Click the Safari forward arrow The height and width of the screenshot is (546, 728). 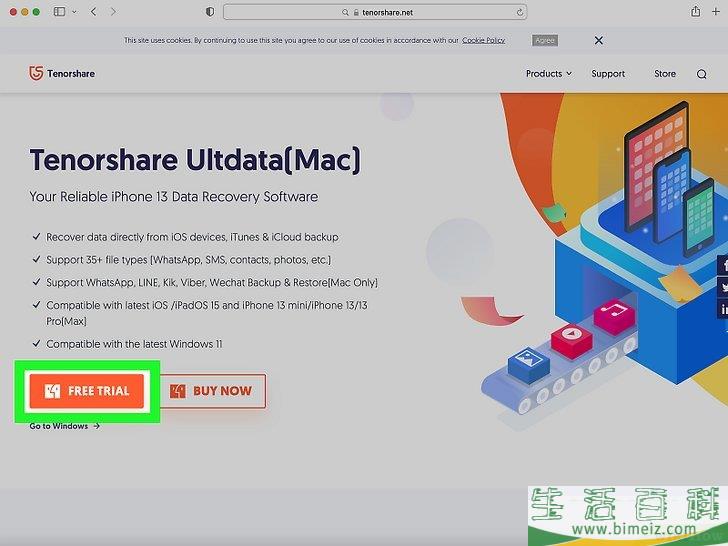113,12
